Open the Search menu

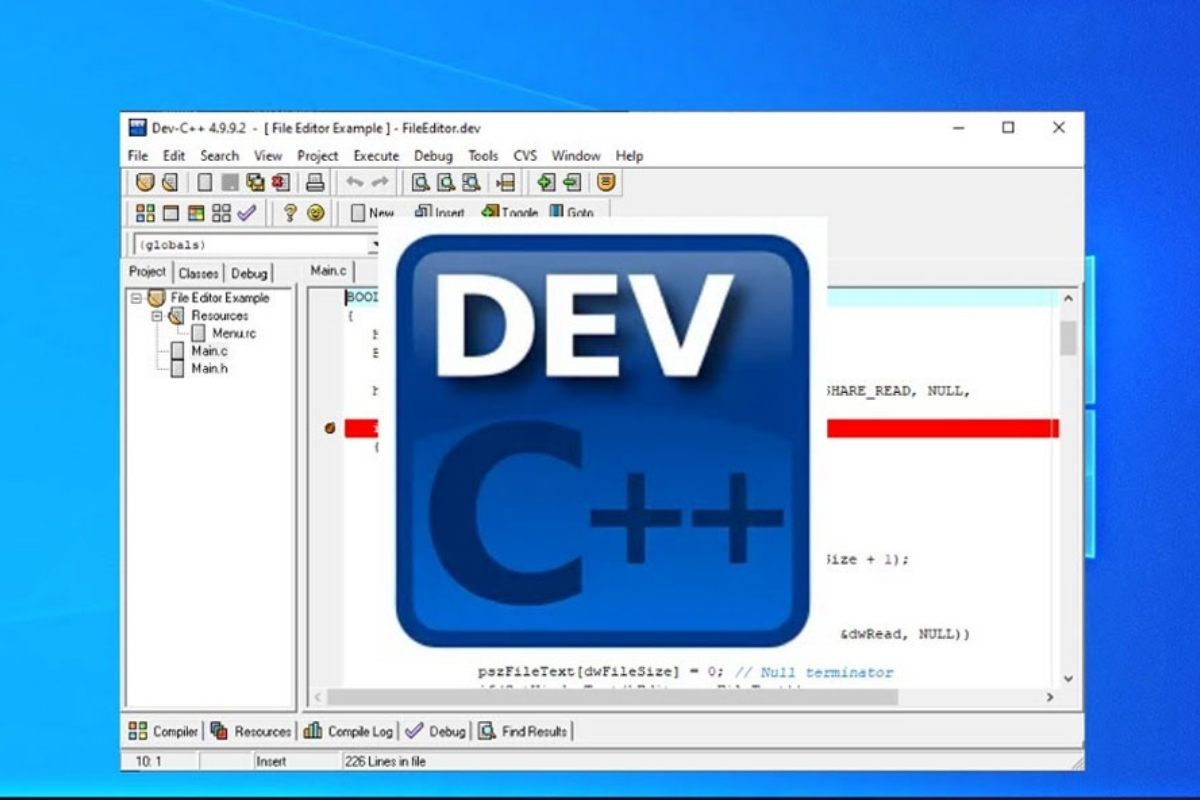click(219, 156)
